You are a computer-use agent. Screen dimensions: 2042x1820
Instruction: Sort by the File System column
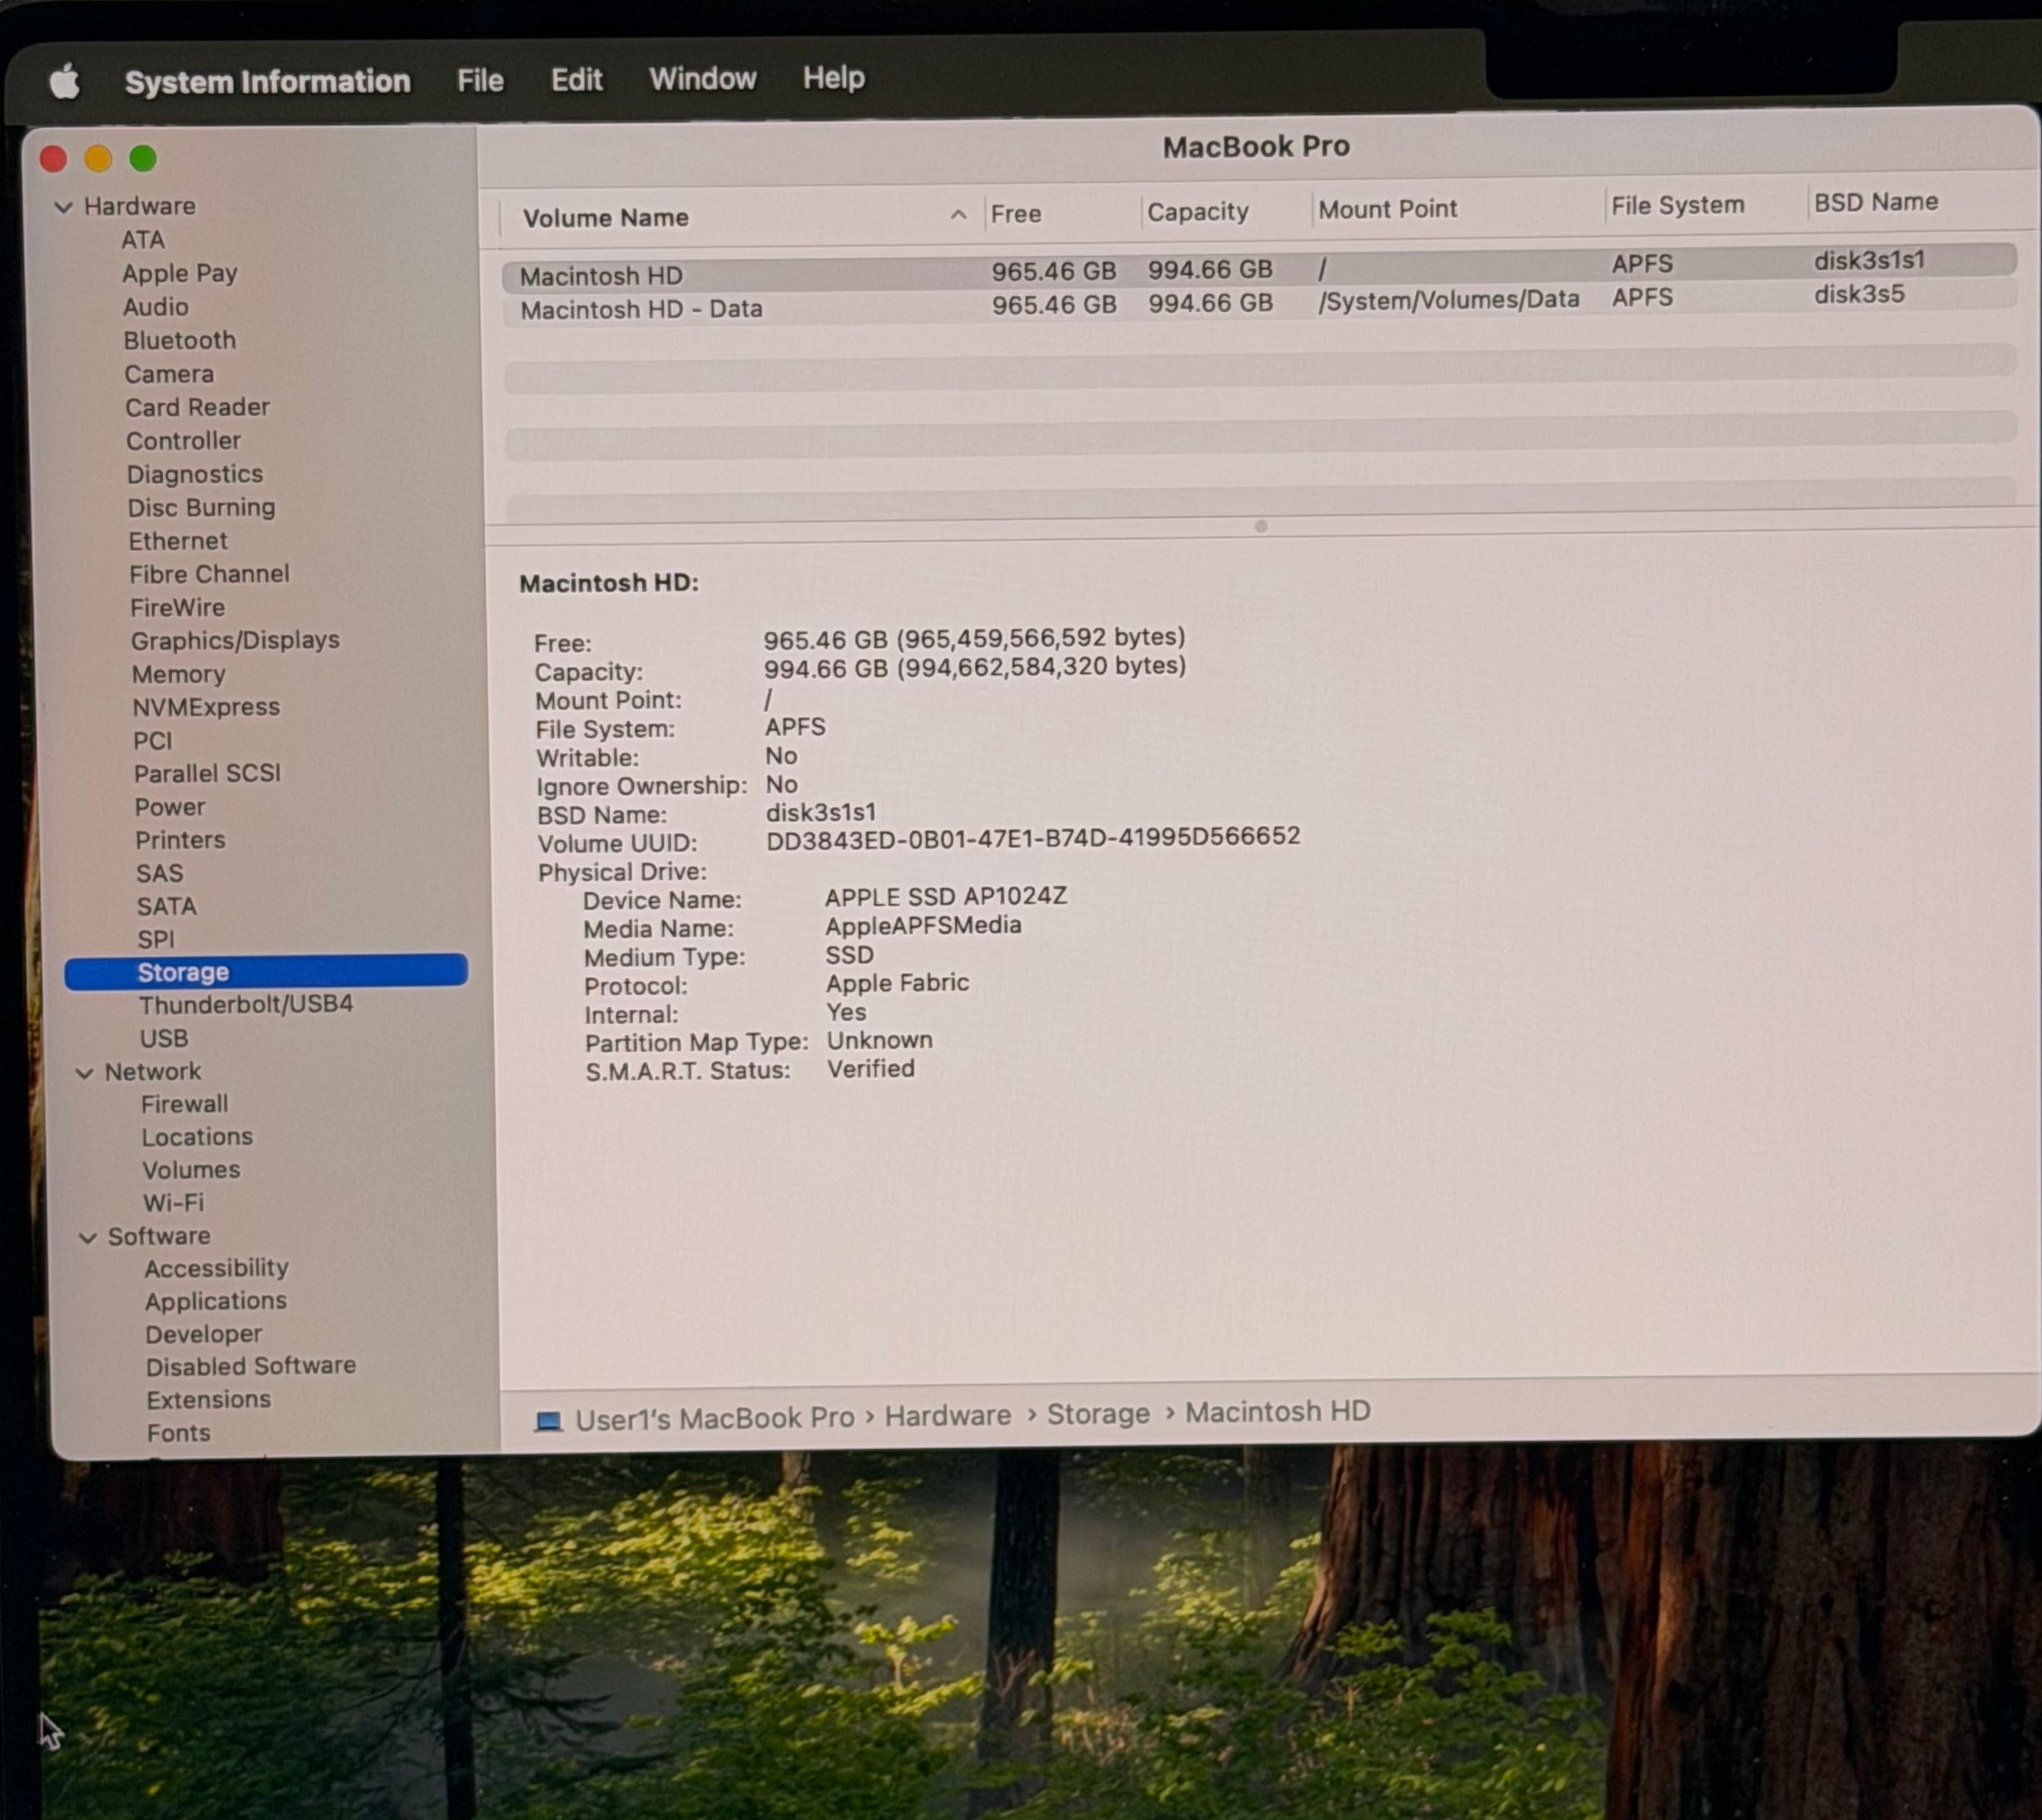click(x=1677, y=205)
